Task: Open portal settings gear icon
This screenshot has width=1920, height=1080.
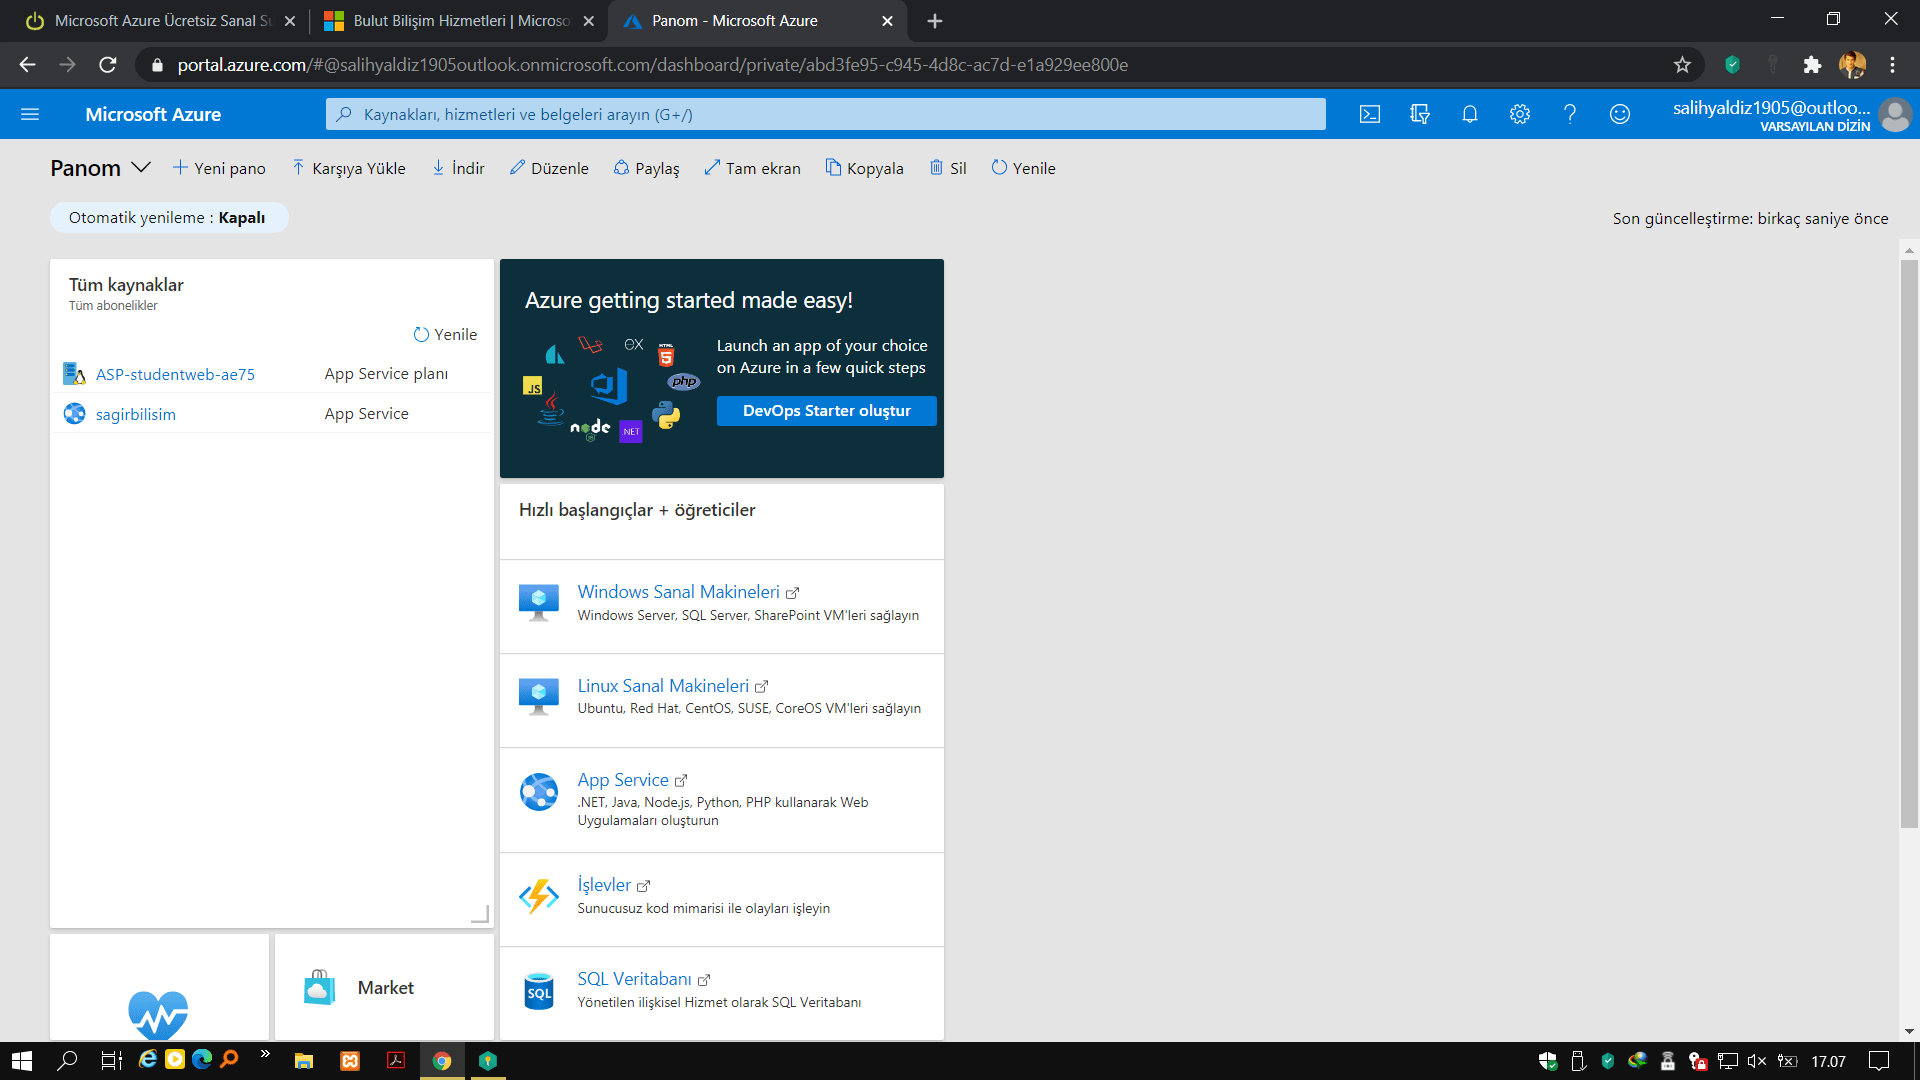Action: (x=1520, y=114)
